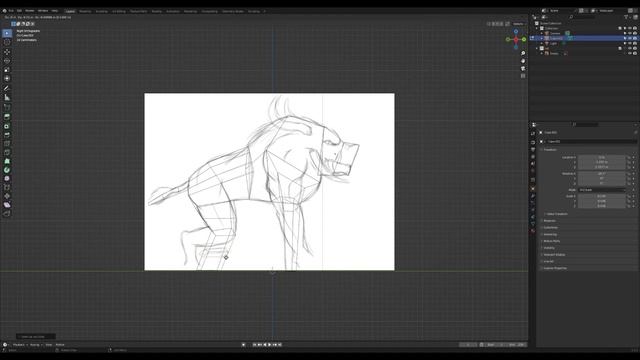Image resolution: width=640 pixels, height=360 pixels.
Task: Open the Object Data properties tab
Action: [533, 224]
